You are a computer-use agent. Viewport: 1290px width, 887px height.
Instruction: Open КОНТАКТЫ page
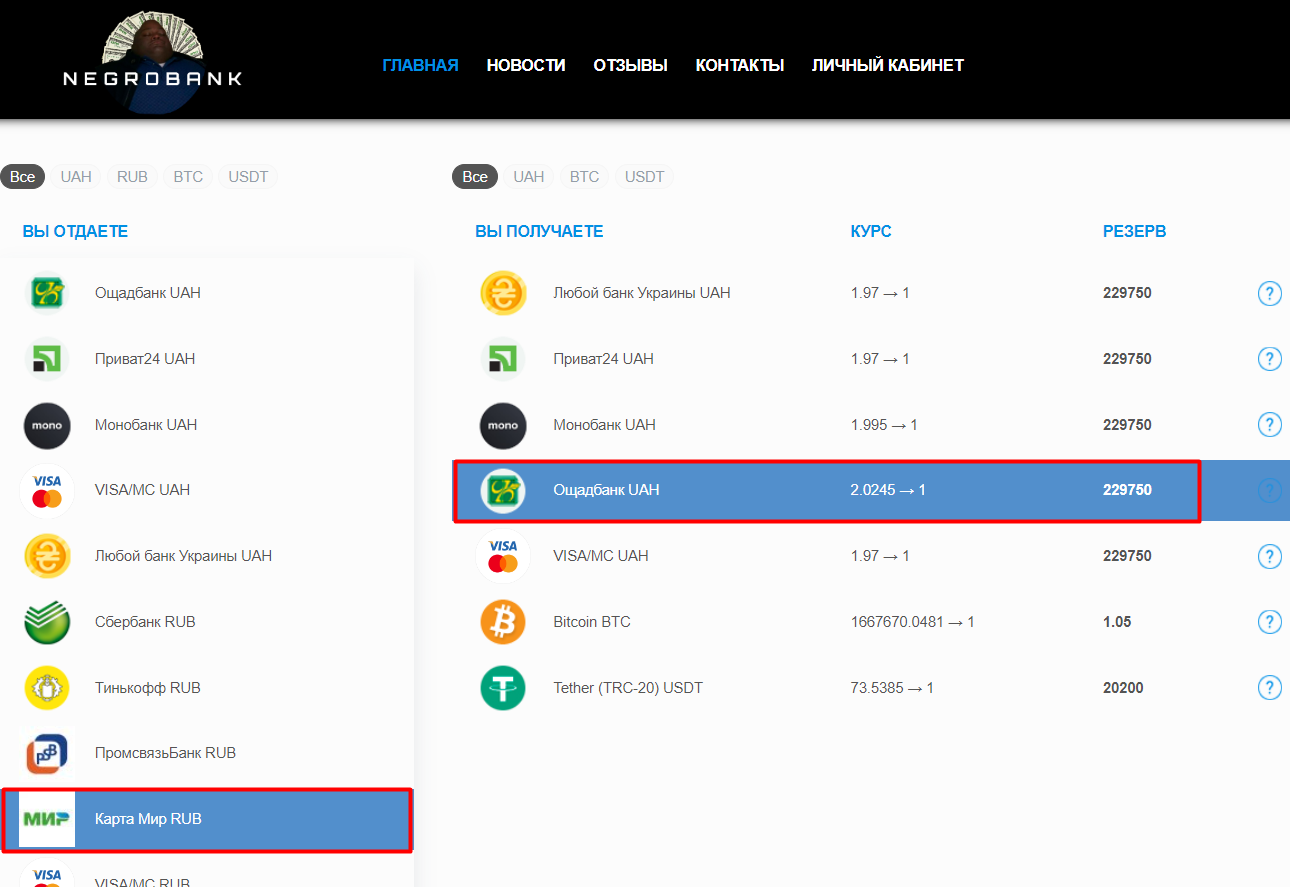point(740,65)
